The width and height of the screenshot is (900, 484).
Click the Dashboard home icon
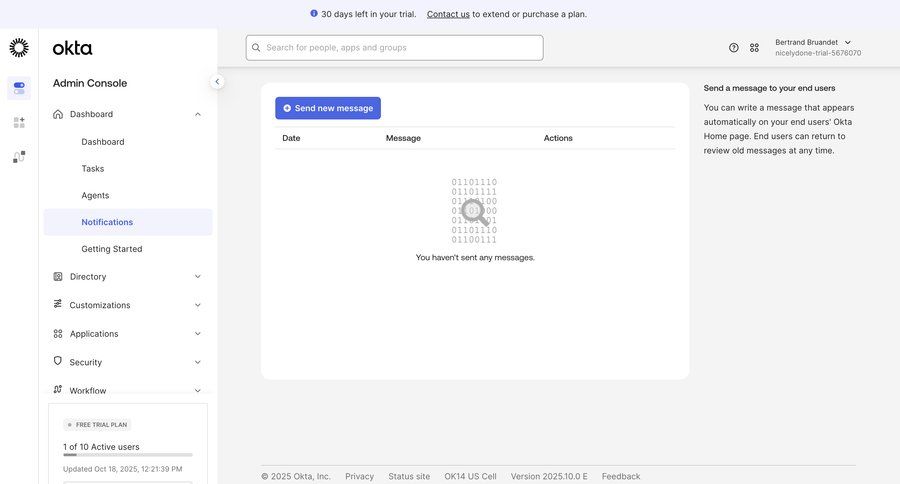coord(58,114)
